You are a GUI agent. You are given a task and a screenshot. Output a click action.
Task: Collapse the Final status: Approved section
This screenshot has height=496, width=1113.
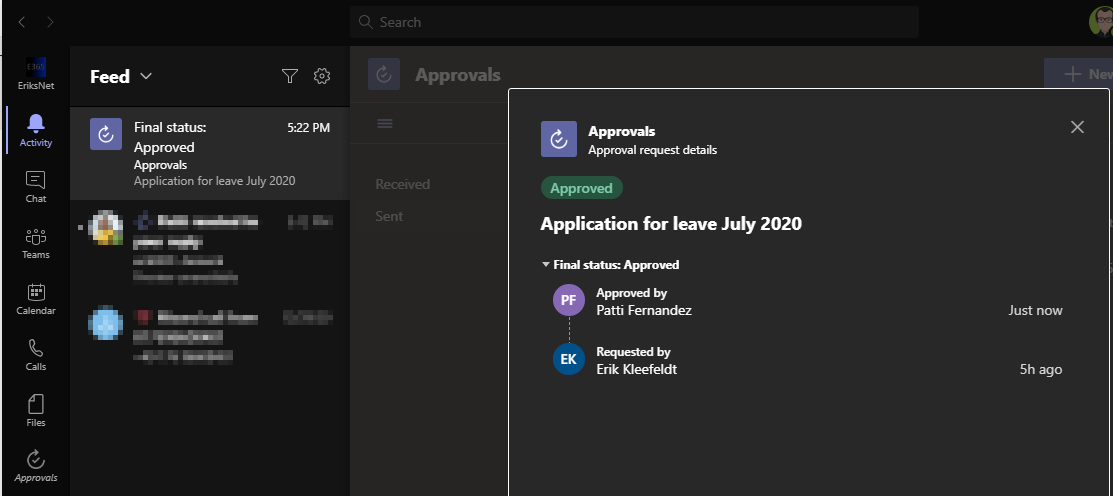(546, 265)
